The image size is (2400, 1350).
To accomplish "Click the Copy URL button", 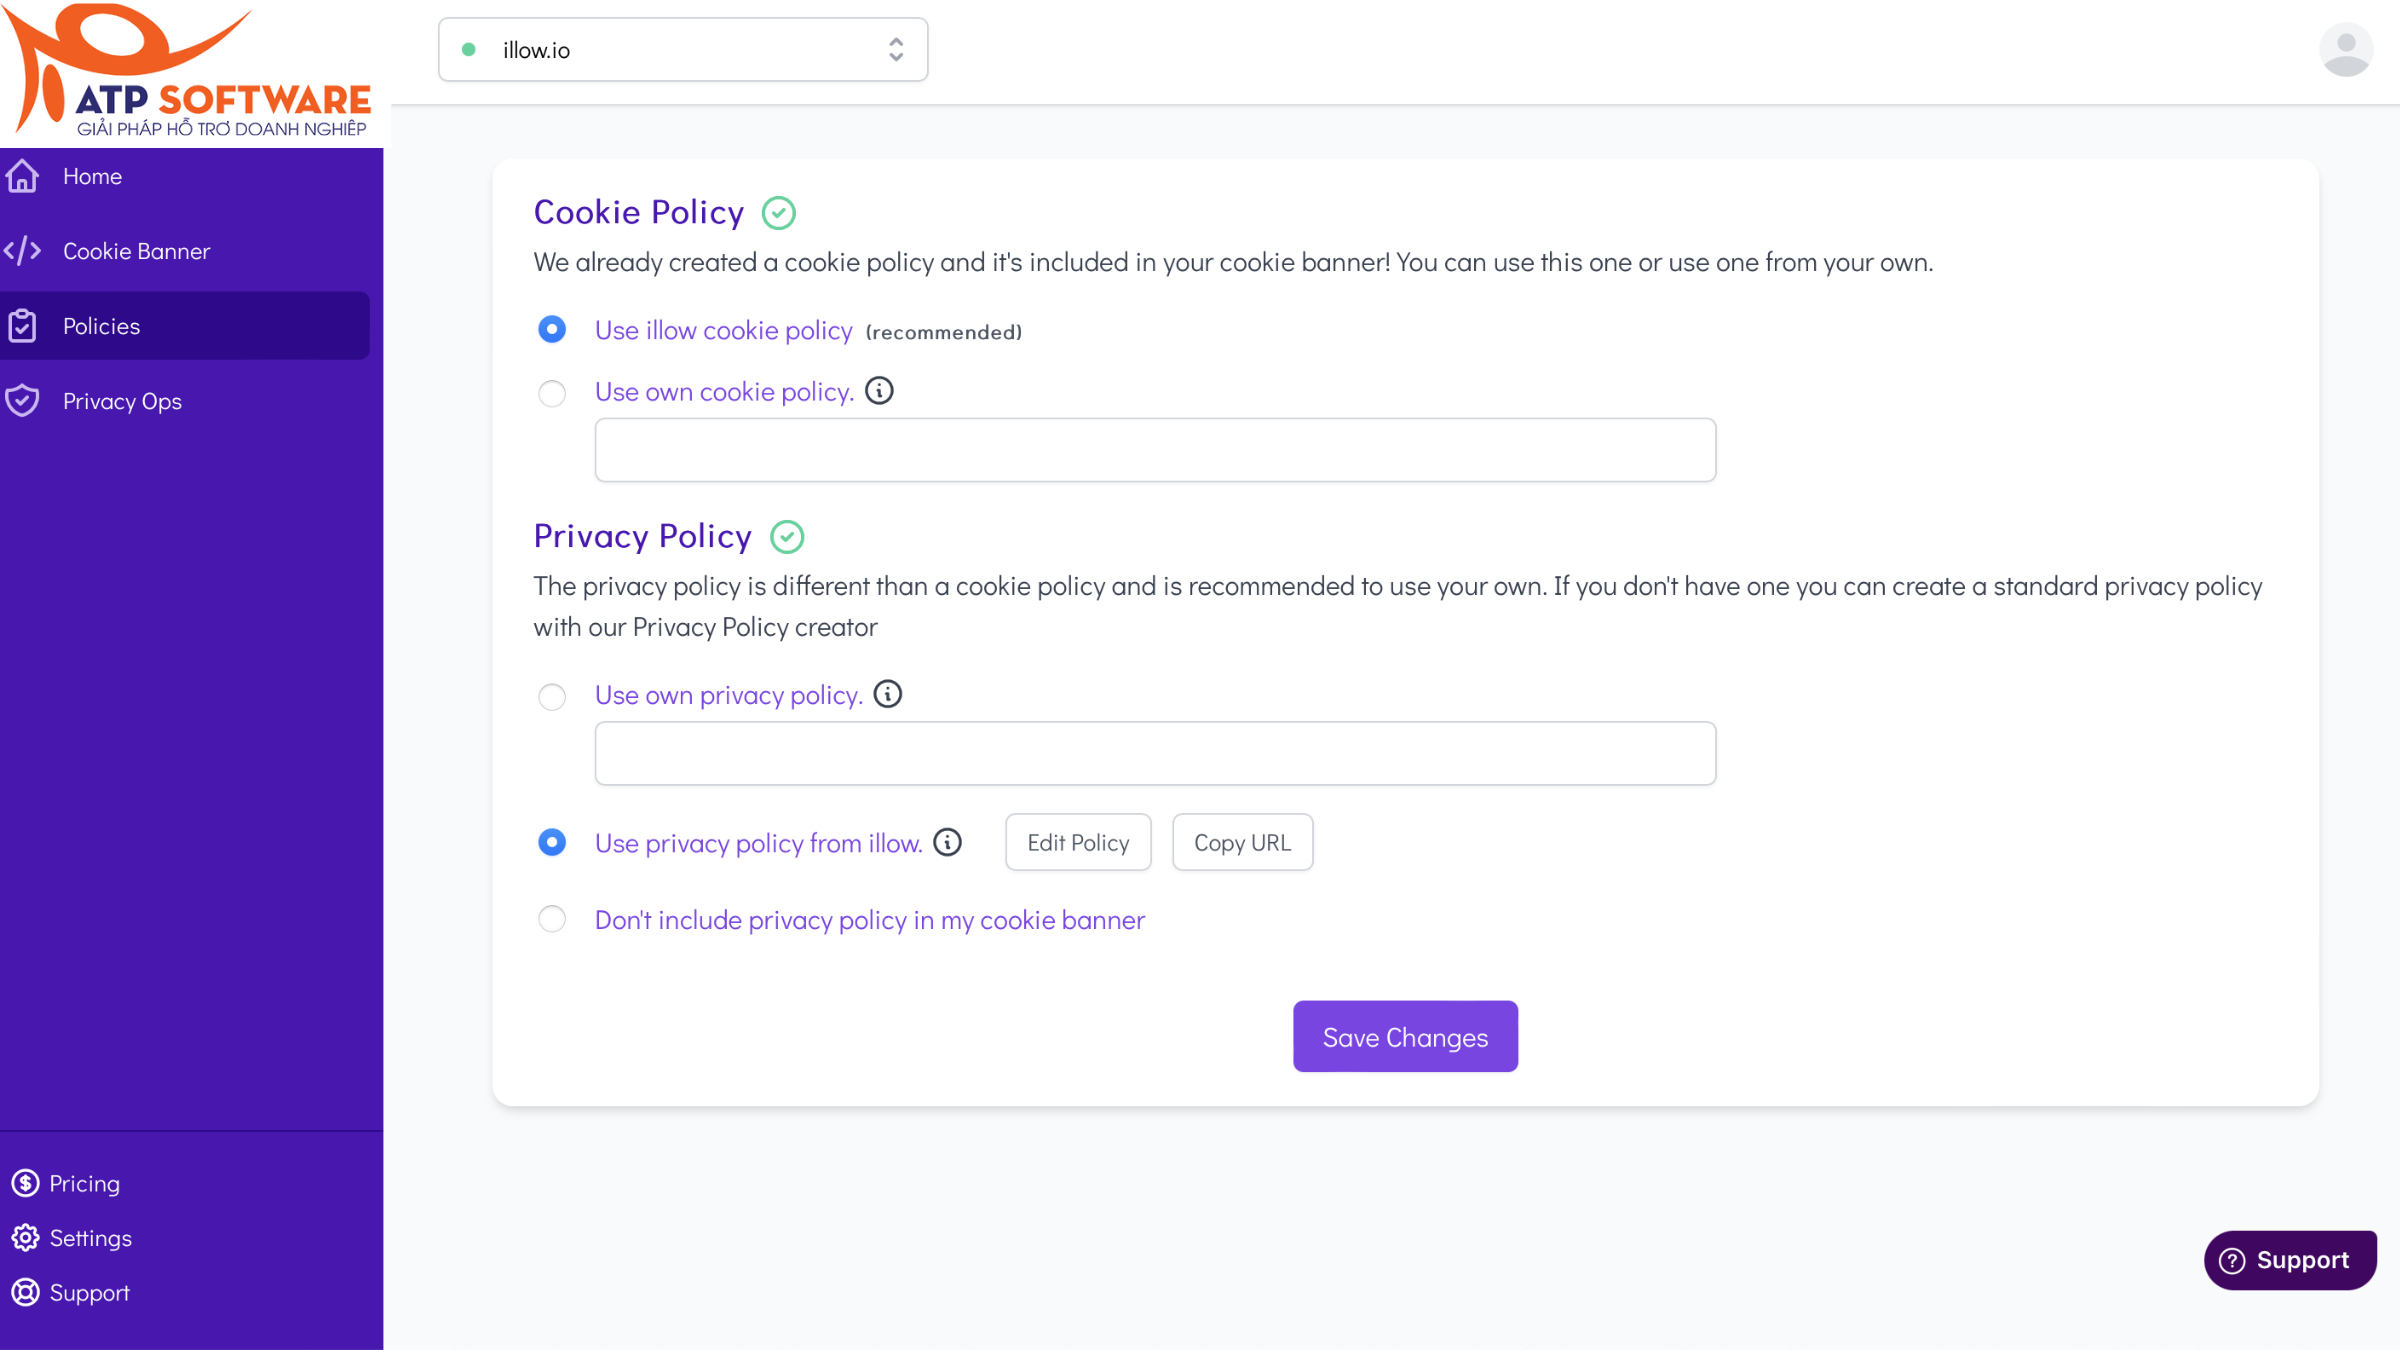I will pos(1241,843).
